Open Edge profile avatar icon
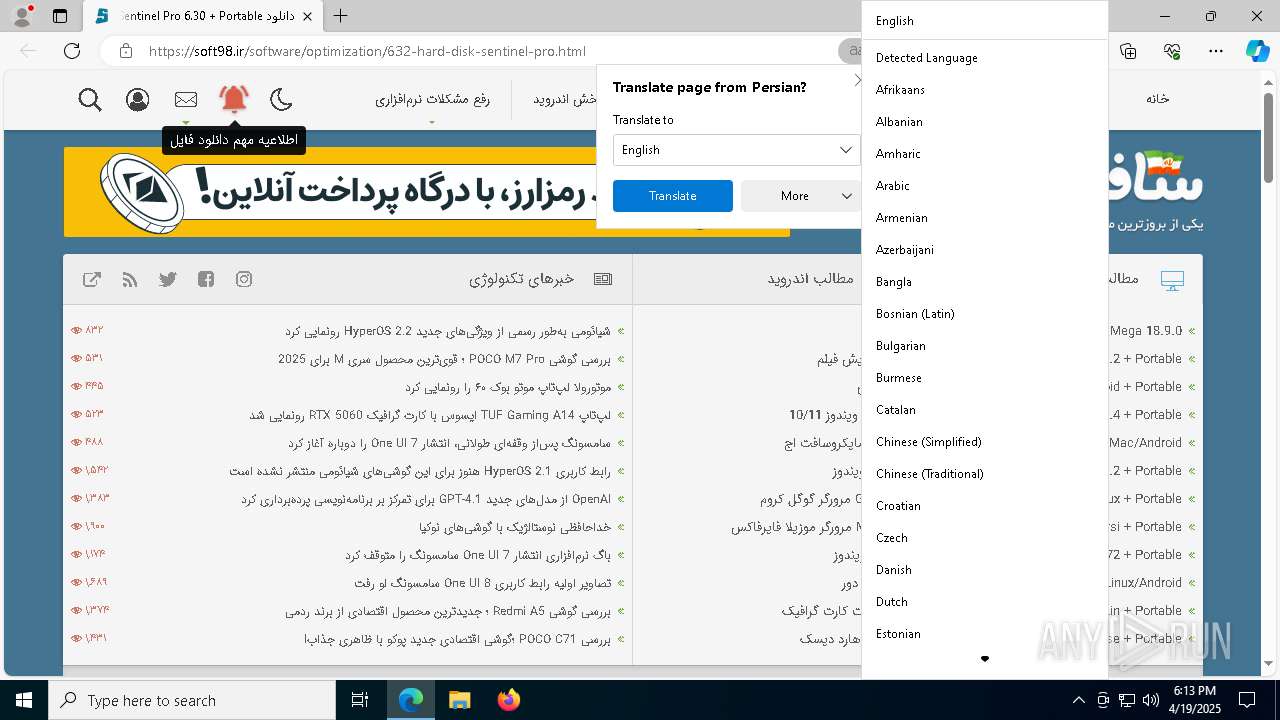Image resolution: width=1280 pixels, height=720 pixels. point(22,16)
